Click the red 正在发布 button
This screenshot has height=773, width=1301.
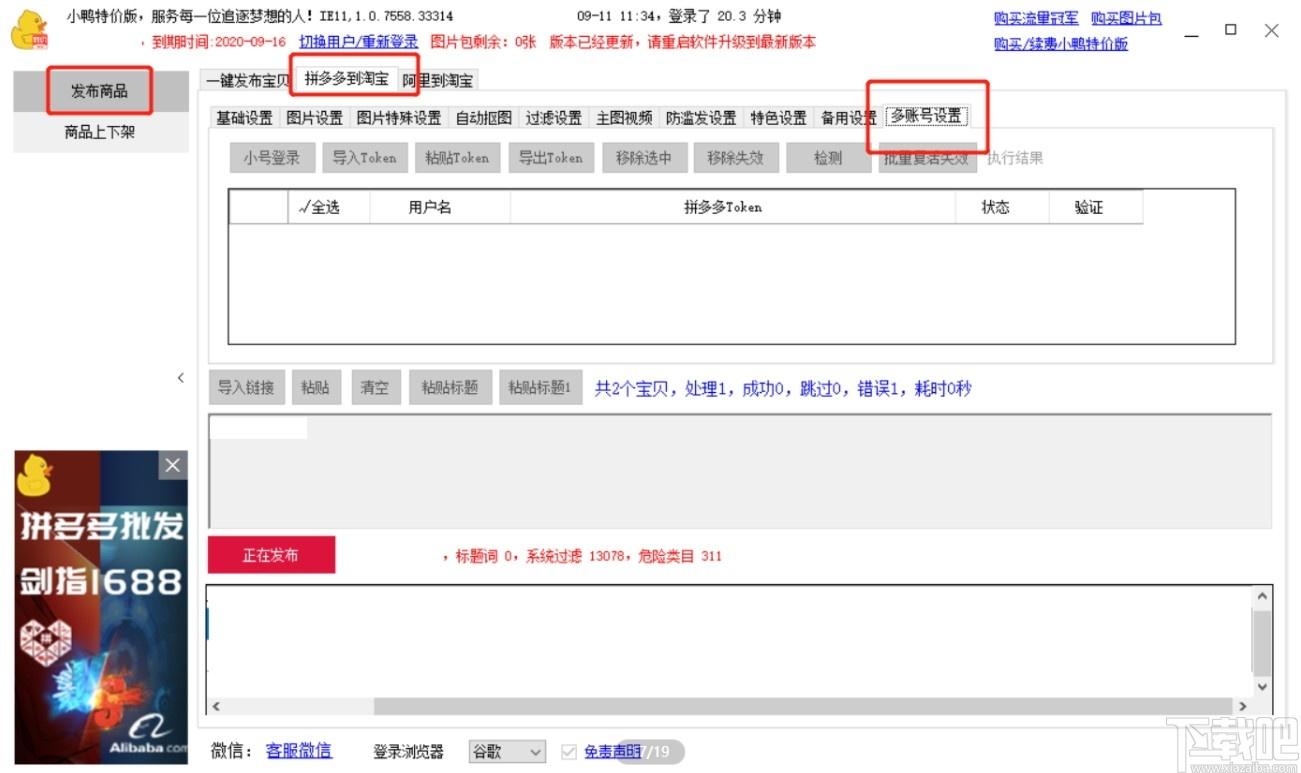click(271, 555)
